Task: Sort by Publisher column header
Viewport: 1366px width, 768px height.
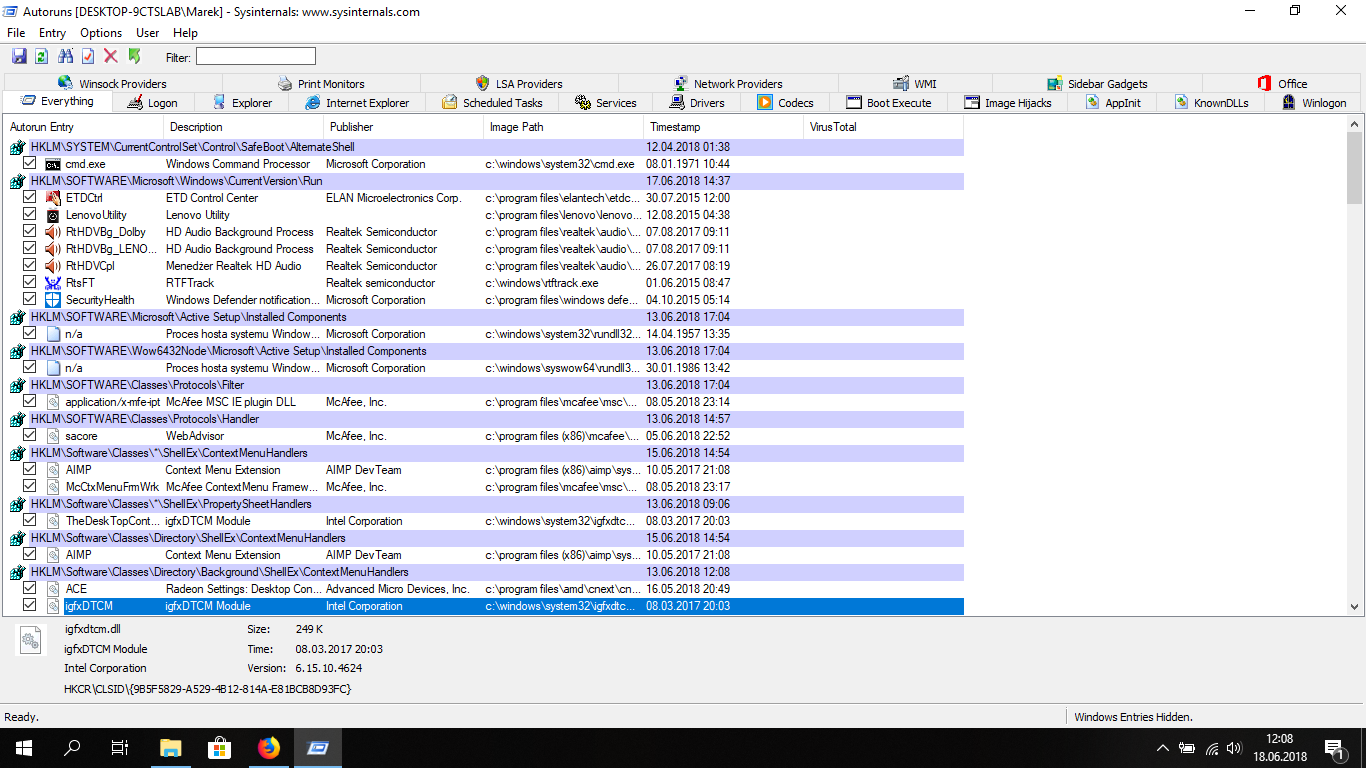Action: click(x=404, y=127)
